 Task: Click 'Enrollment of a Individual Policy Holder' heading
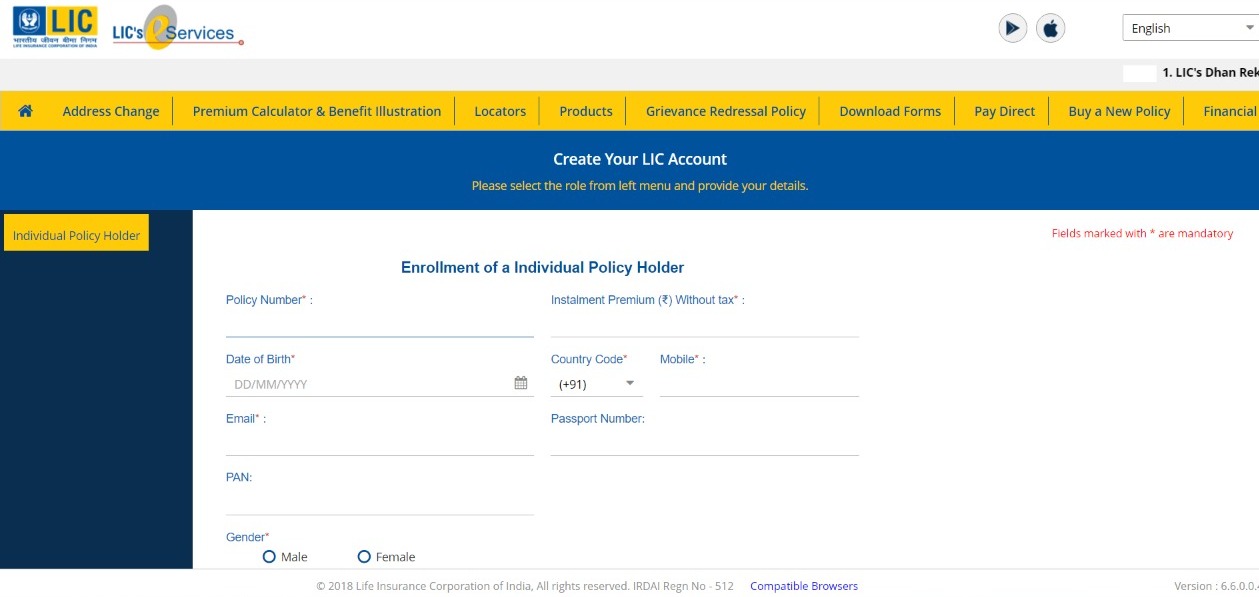542,267
